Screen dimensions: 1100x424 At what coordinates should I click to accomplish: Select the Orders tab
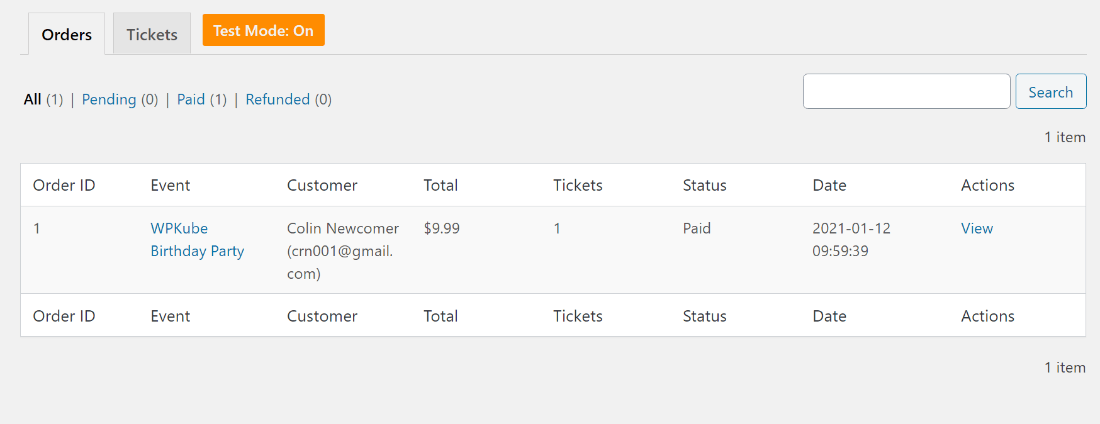pyautogui.click(x=67, y=34)
